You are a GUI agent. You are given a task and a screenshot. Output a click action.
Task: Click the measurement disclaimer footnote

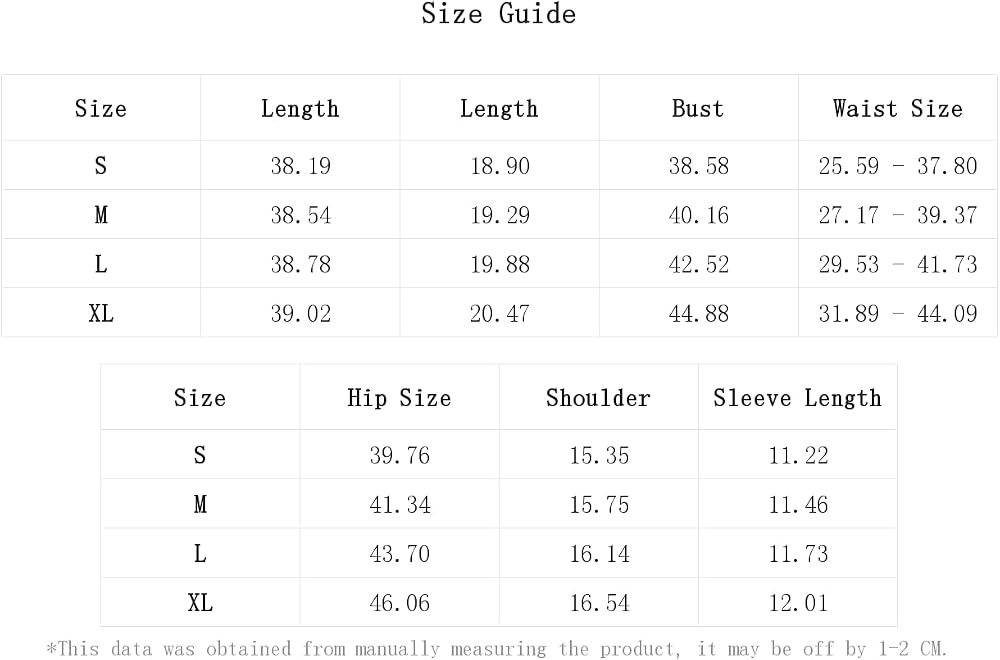(x=496, y=649)
